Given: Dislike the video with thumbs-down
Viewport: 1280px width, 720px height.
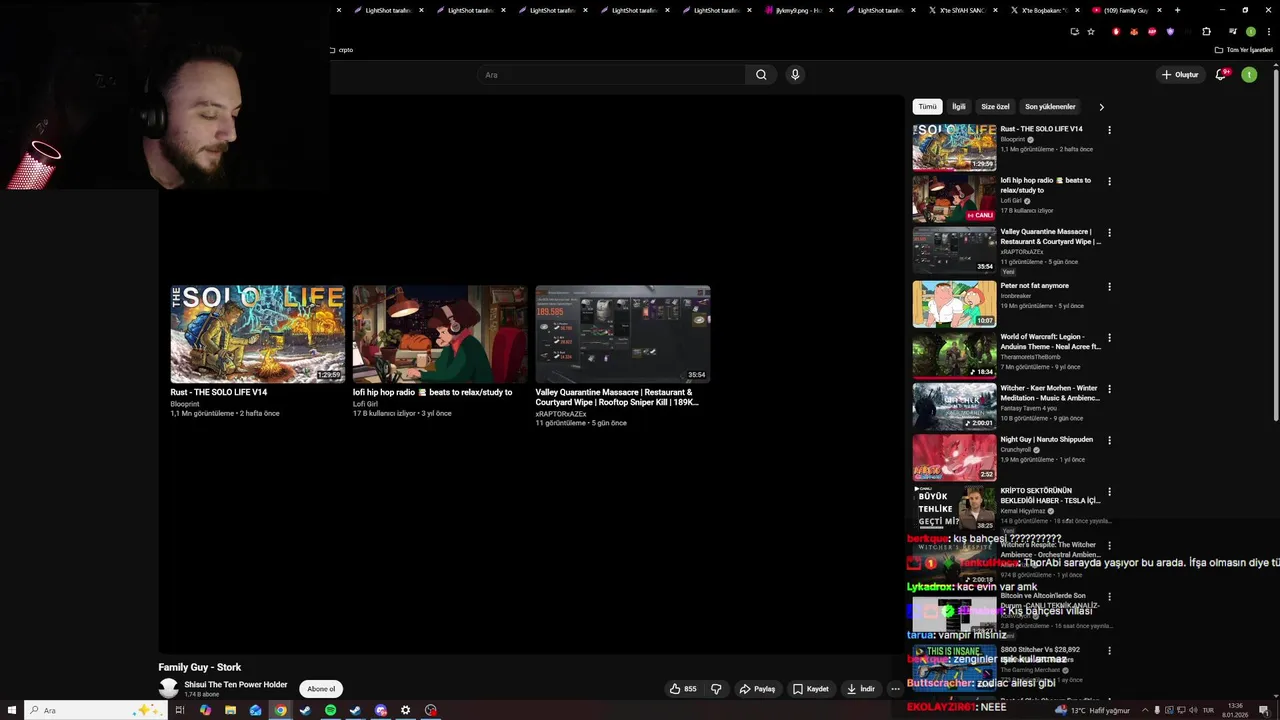Looking at the screenshot, I should 716,689.
